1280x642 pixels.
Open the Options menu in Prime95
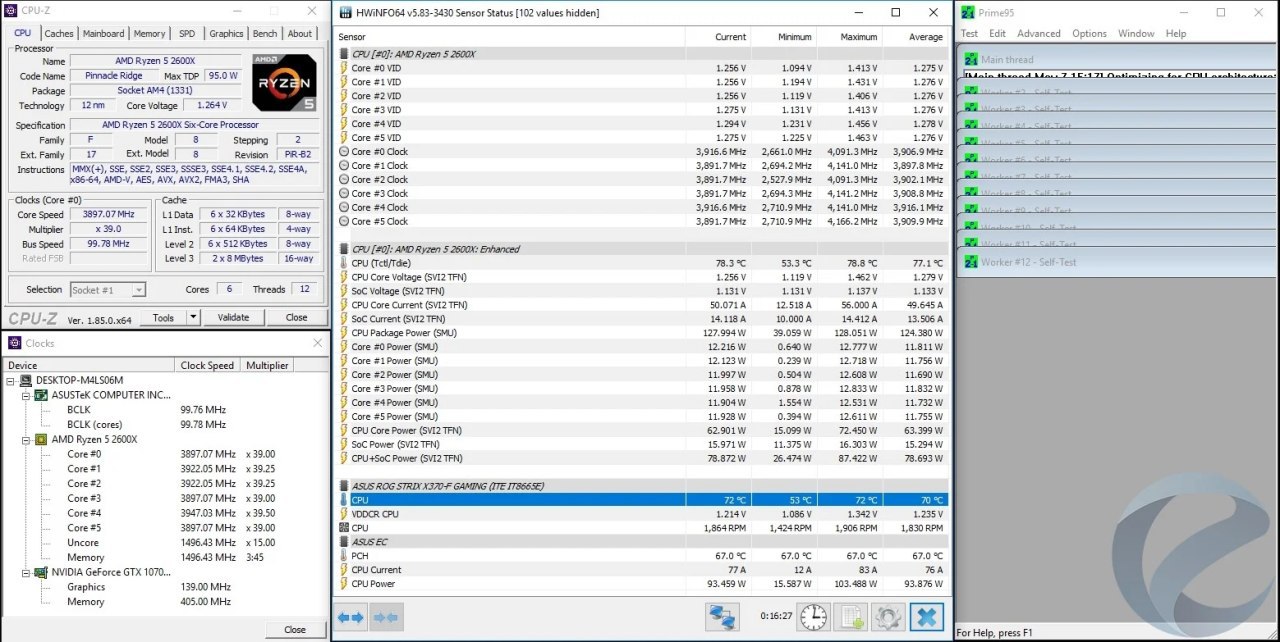point(1089,33)
